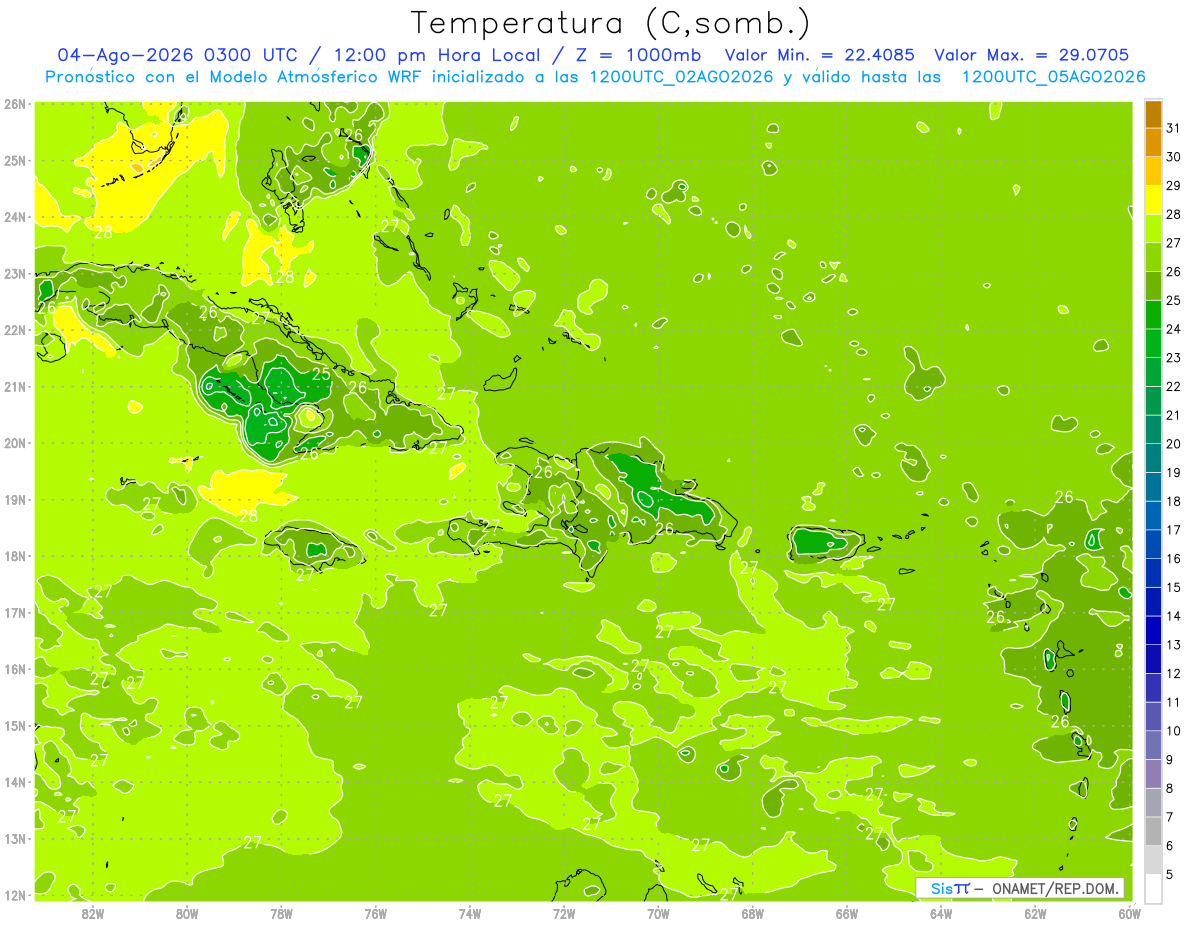This screenshot has width=1200, height=927.
Task: Click legend scale value 29
Action: pos(1173,186)
